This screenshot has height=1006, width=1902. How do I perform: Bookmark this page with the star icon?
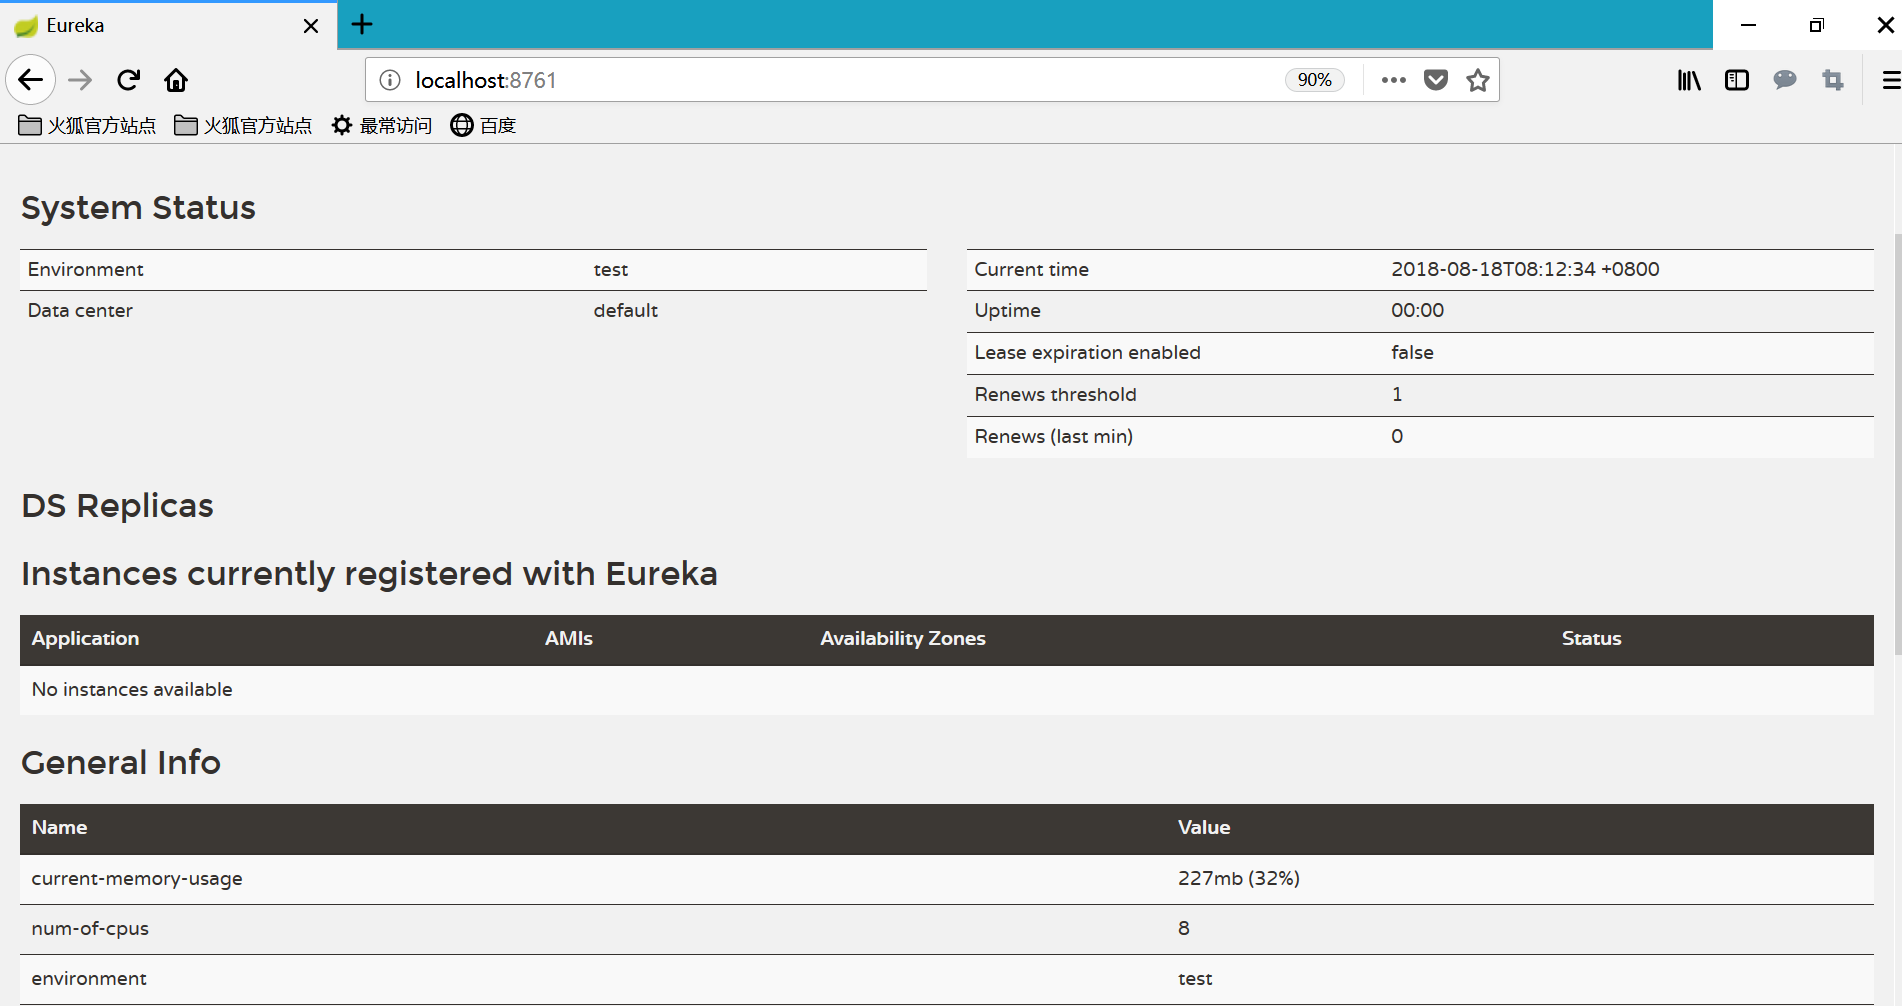click(1478, 80)
